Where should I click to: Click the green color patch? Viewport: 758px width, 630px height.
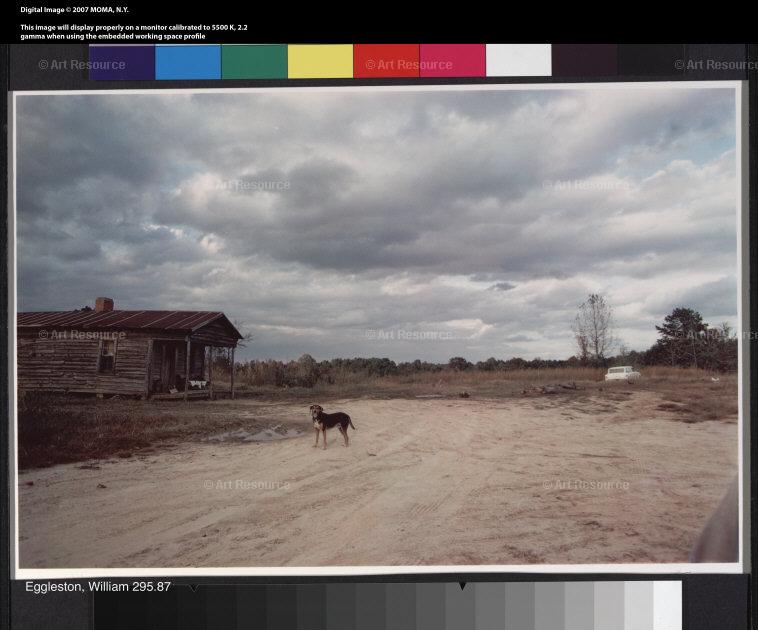pos(254,61)
